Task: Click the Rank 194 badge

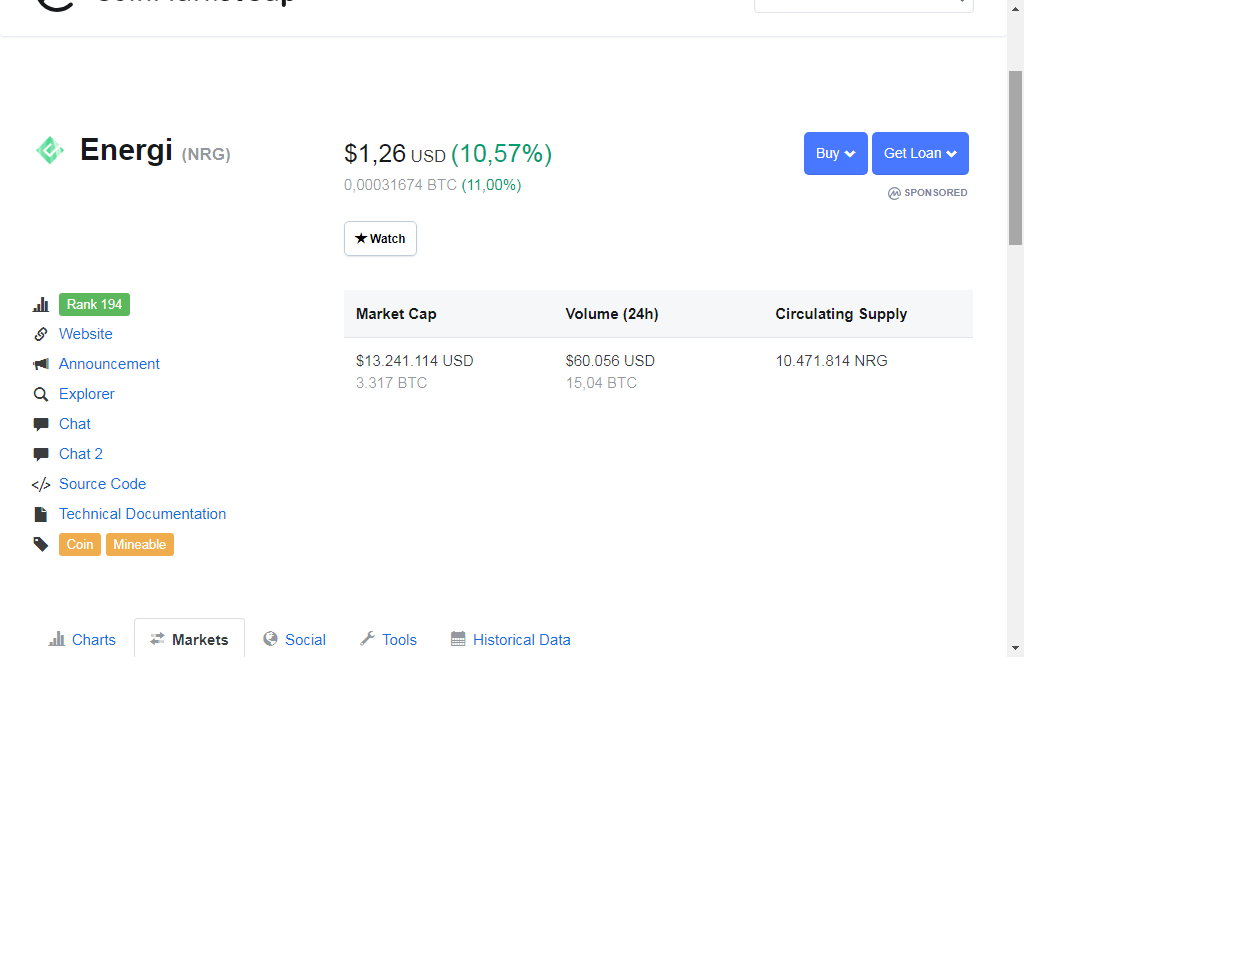Action: click(94, 304)
